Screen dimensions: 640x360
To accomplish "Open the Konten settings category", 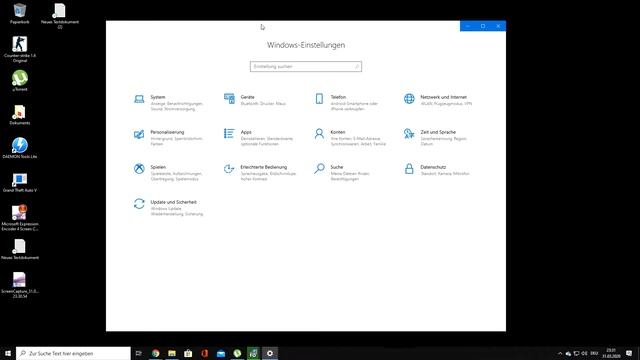I will tap(350, 138).
